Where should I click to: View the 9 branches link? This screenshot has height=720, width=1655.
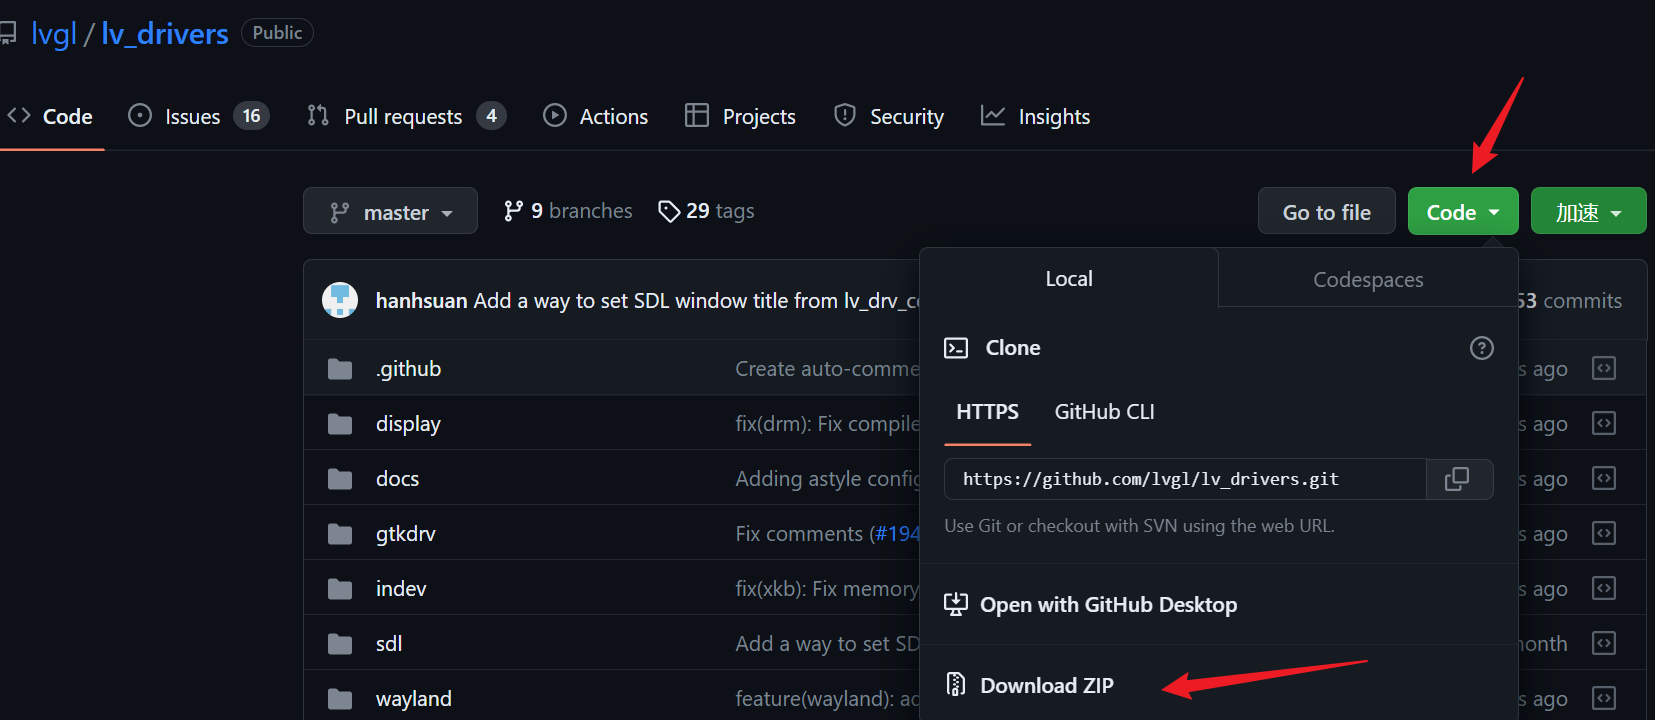568,211
